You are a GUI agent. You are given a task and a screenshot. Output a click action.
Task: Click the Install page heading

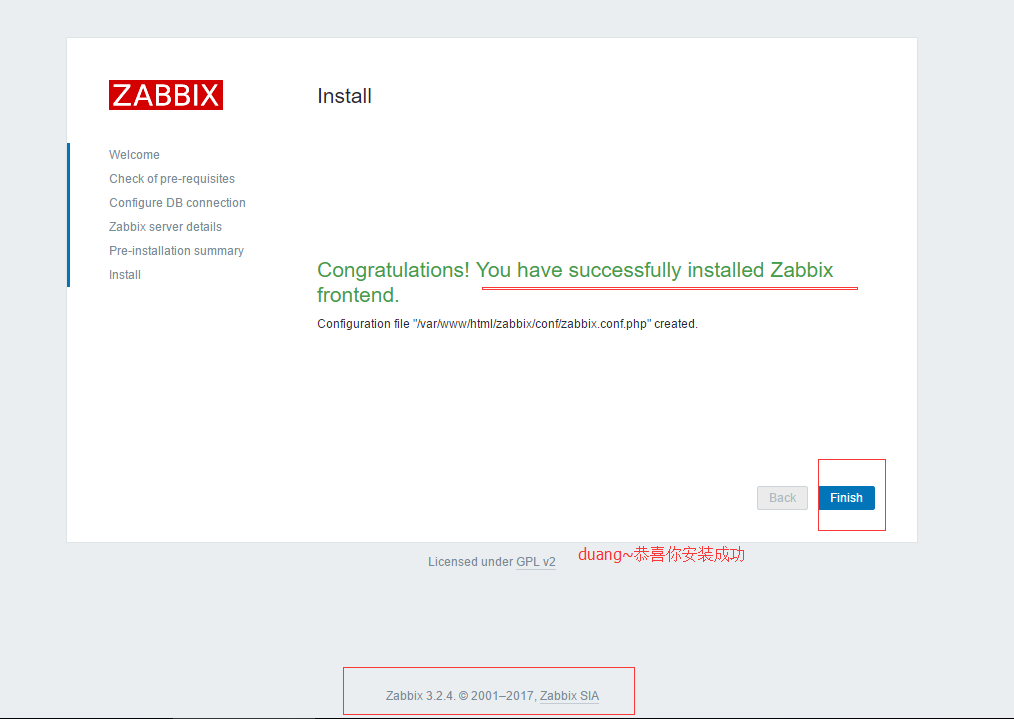[344, 96]
